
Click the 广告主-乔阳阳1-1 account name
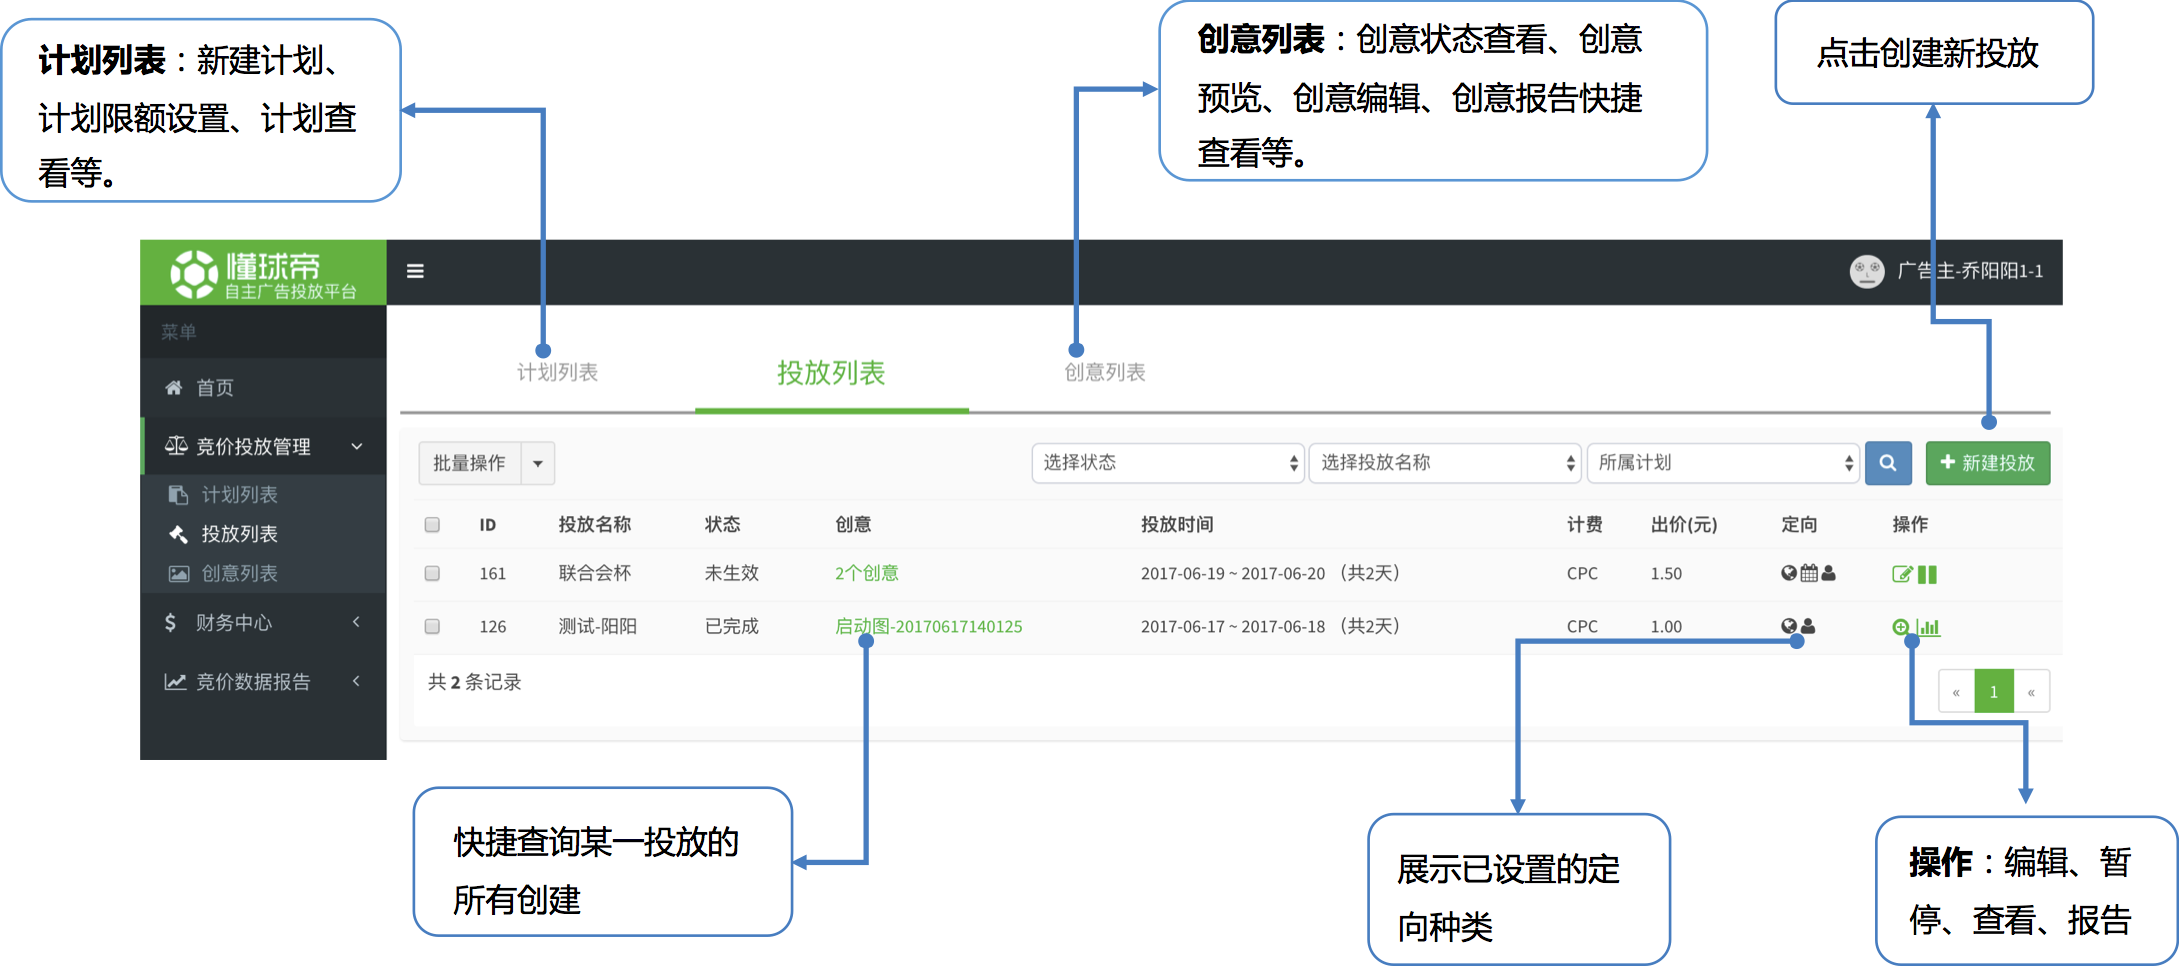coord(1970,271)
